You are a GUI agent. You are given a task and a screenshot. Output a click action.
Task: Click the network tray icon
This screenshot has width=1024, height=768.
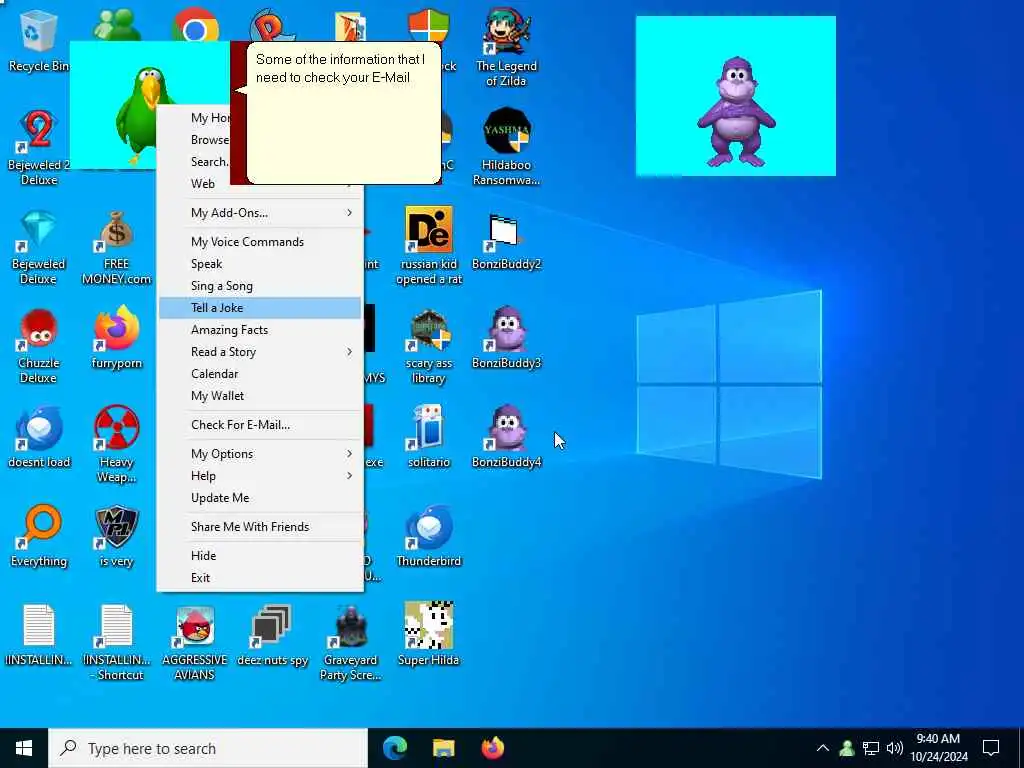(x=871, y=748)
